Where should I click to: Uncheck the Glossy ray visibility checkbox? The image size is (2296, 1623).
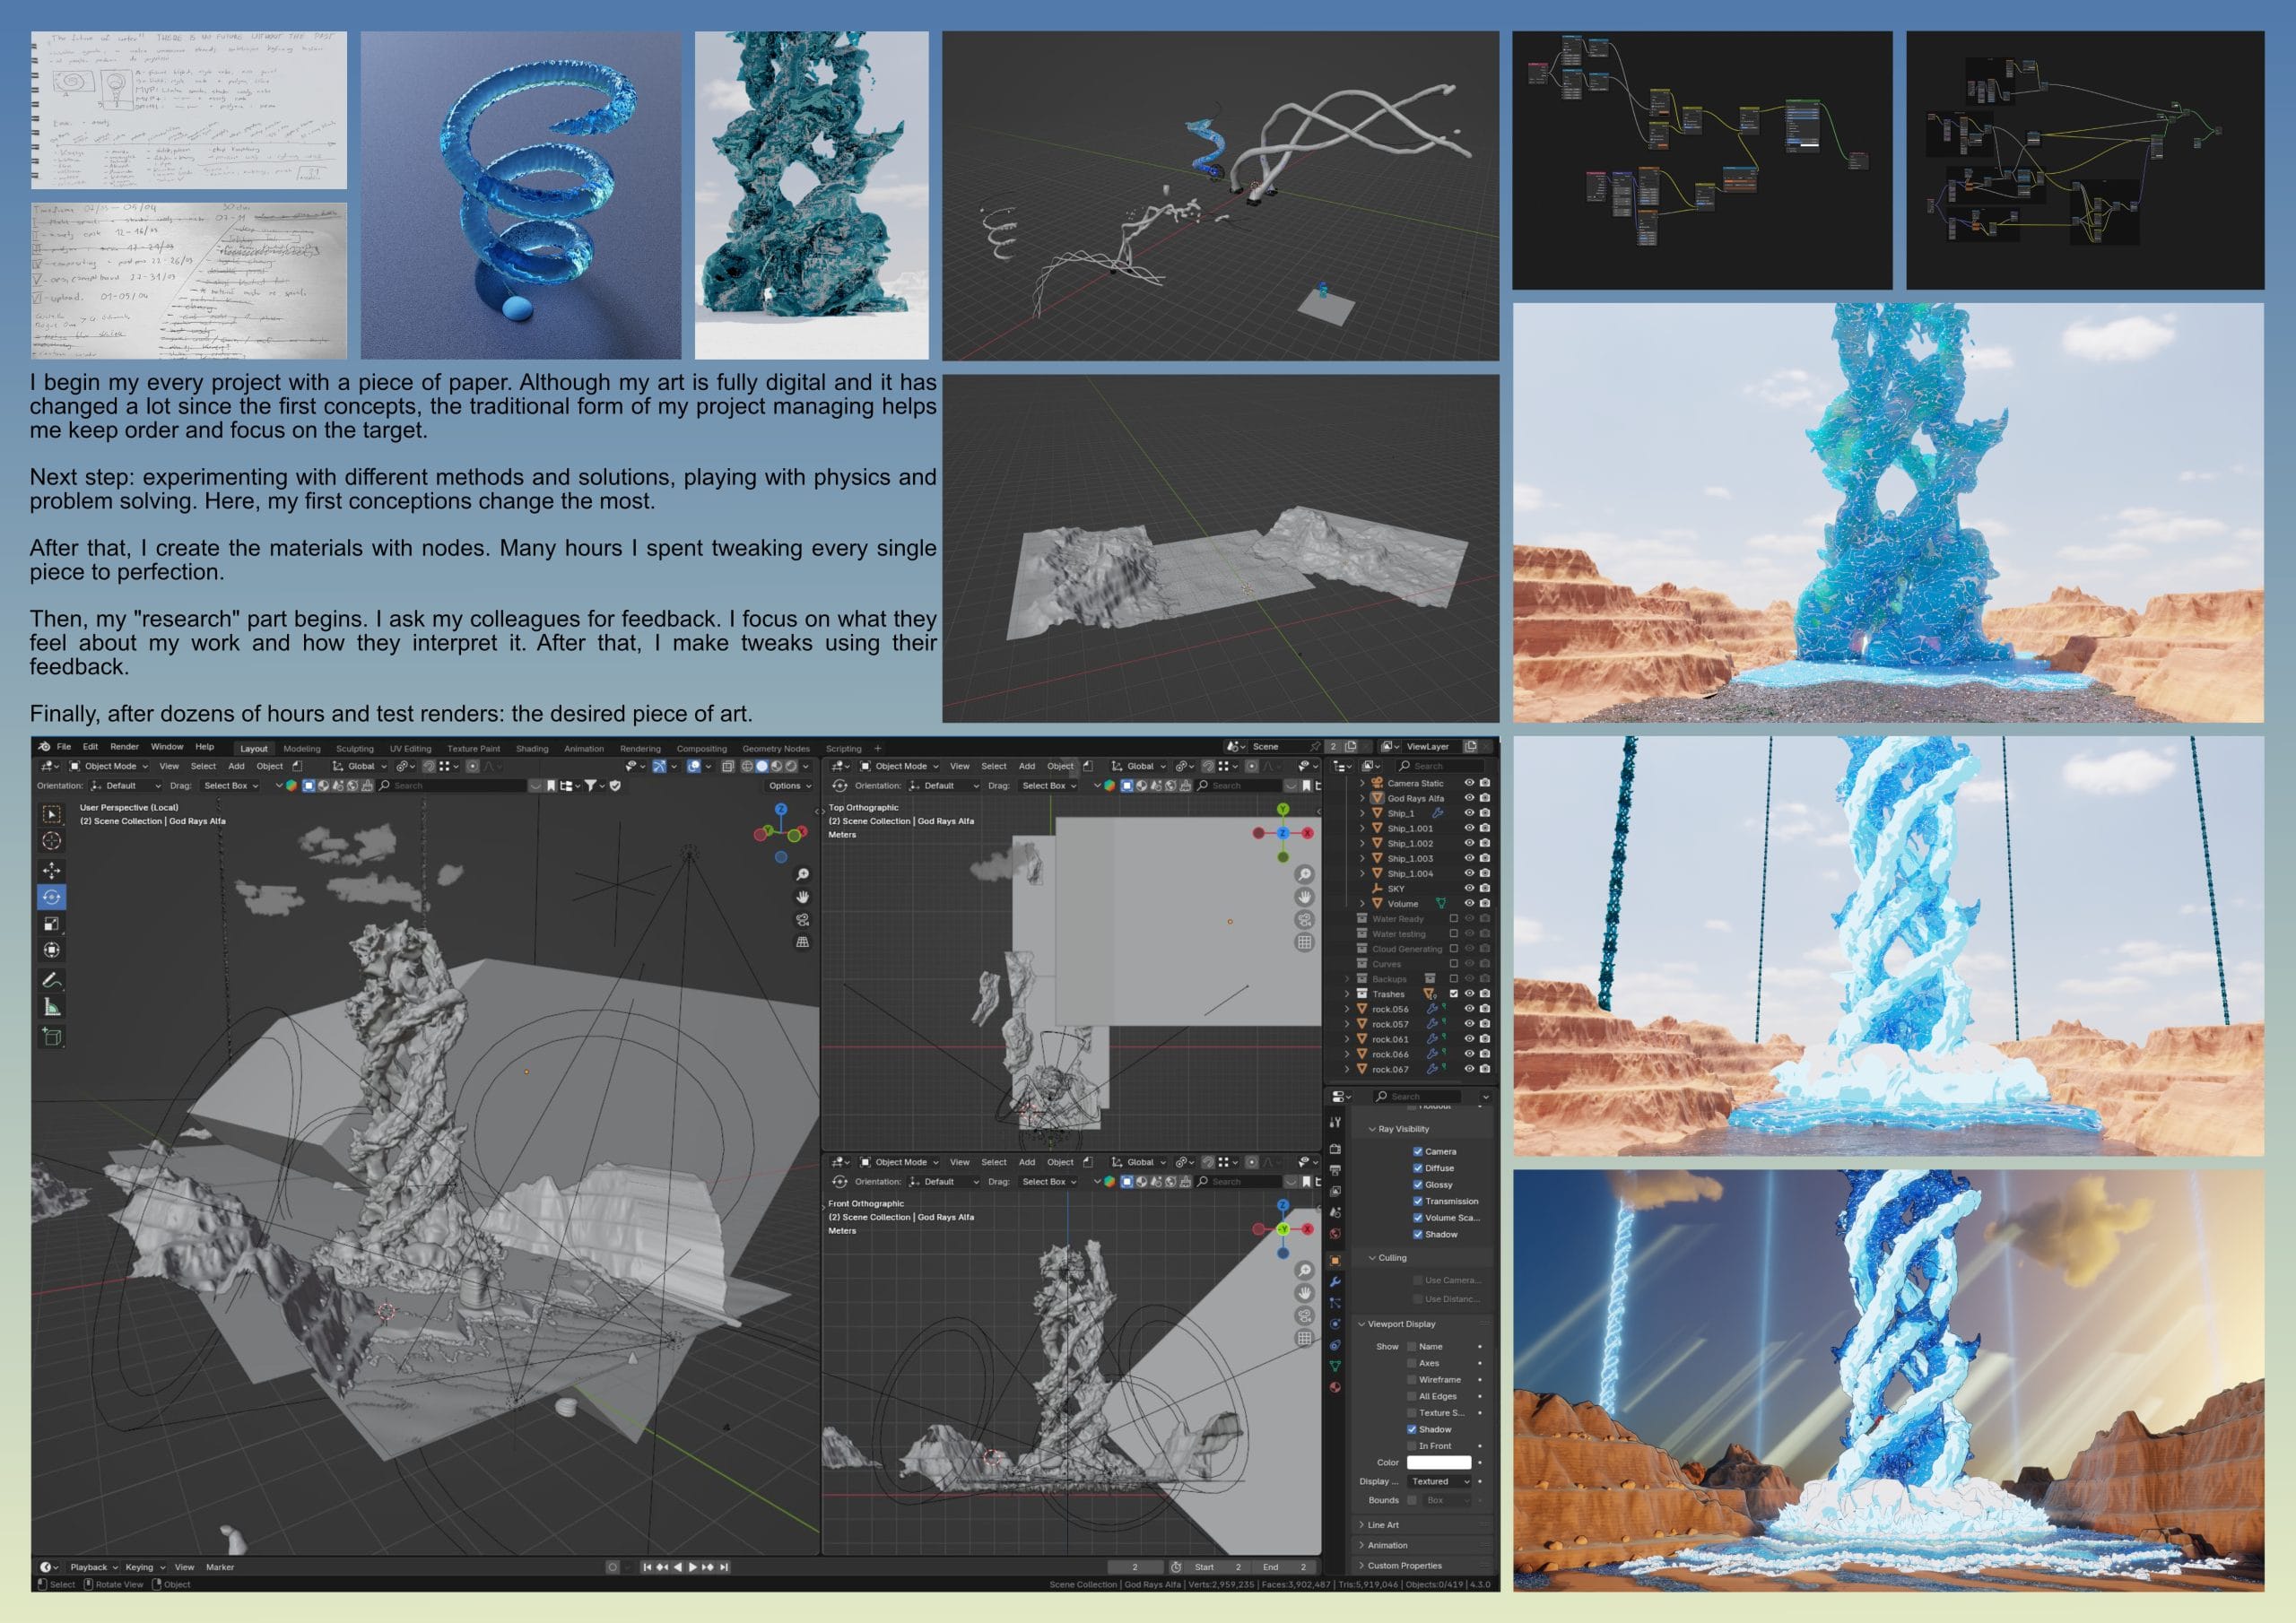1417,1185
